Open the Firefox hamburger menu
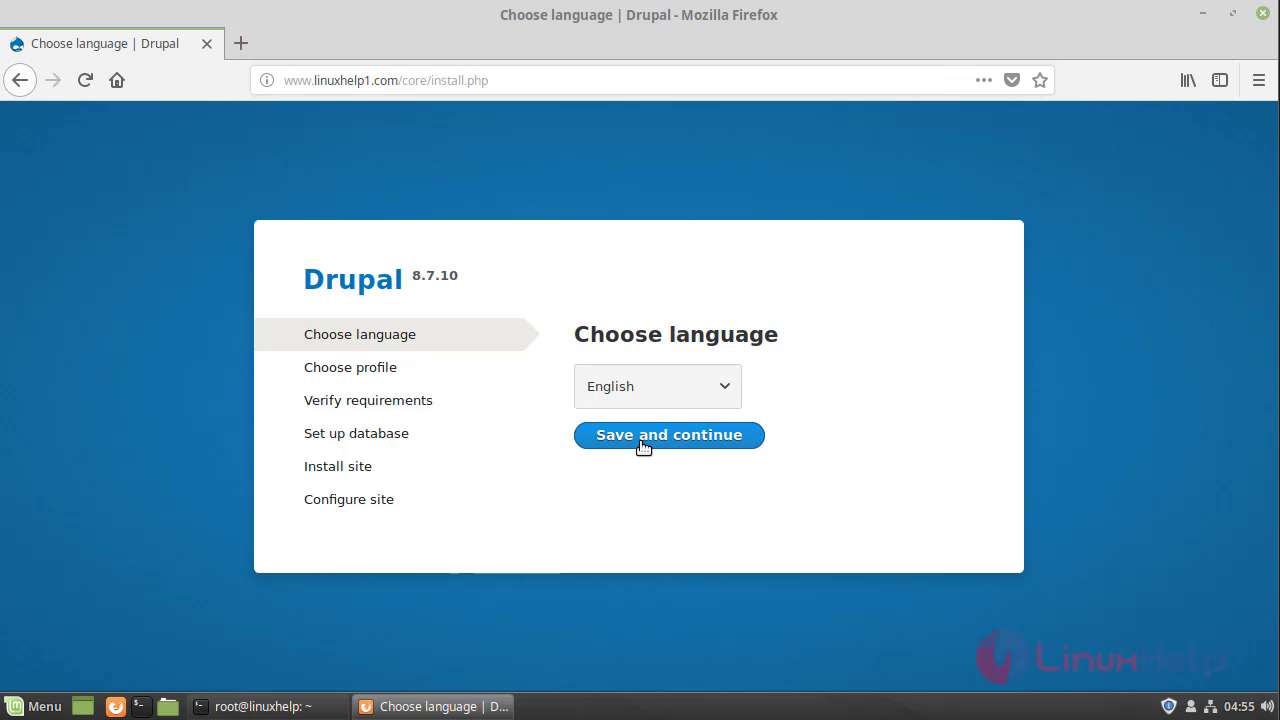 [x=1259, y=80]
